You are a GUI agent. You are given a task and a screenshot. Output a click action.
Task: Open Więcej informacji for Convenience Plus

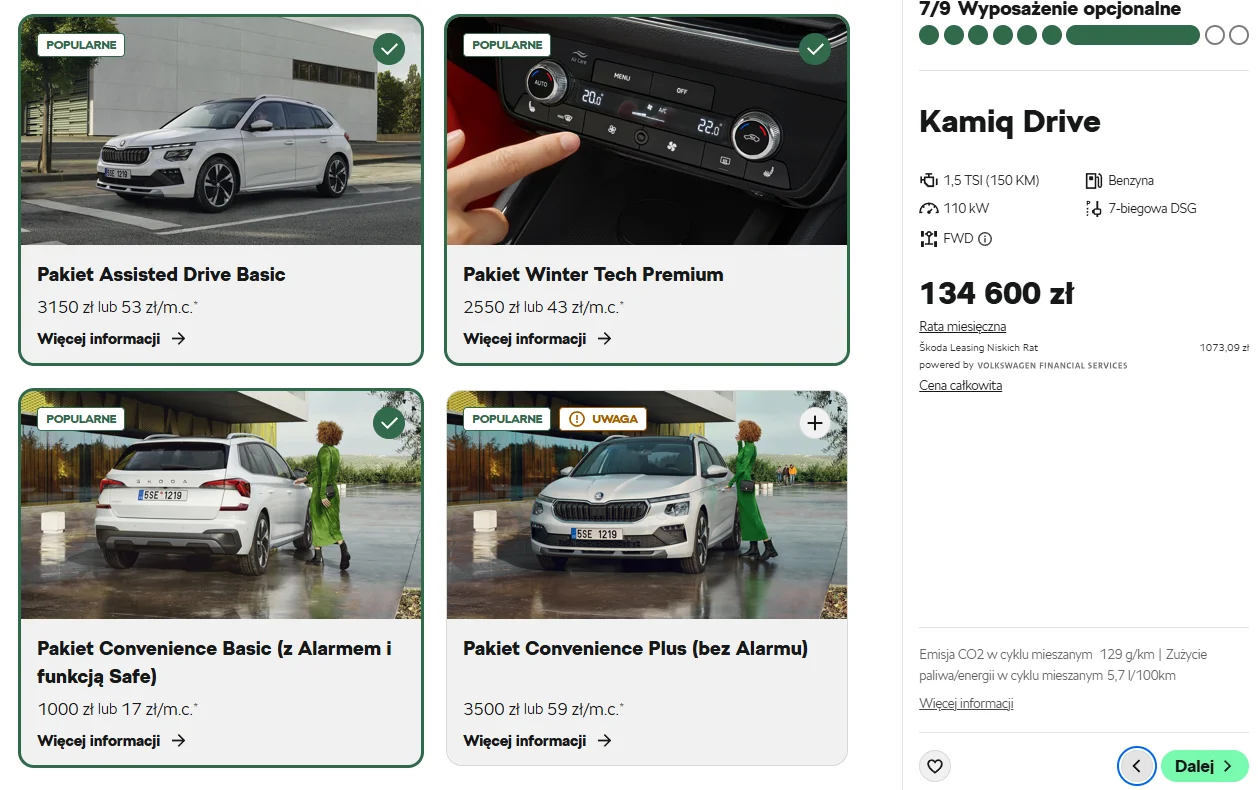pos(537,741)
